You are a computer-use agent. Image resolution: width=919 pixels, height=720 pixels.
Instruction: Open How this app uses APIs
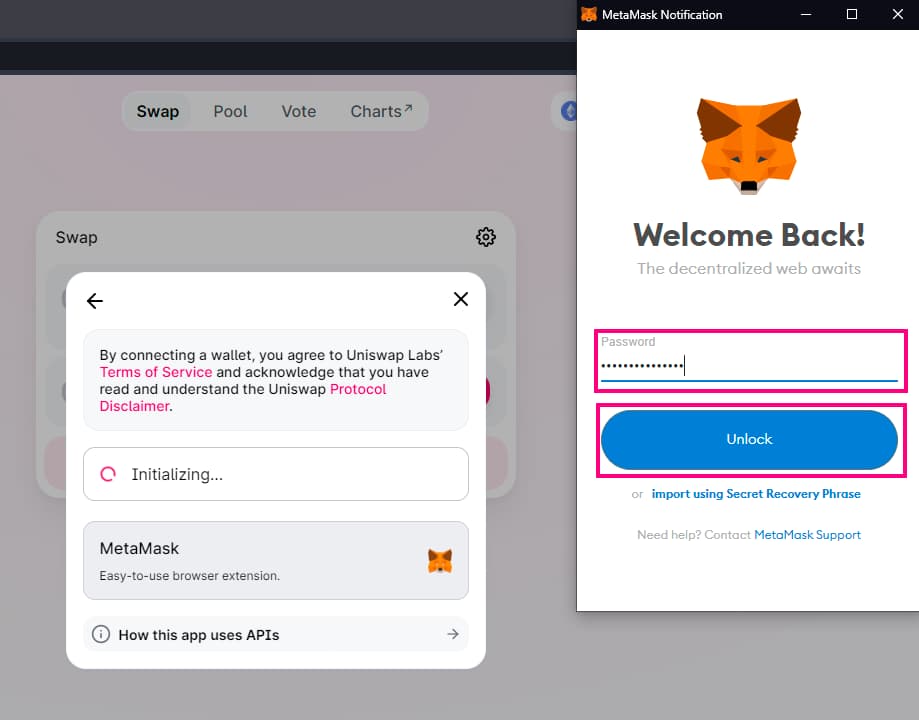pyautogui.click(x=276, y=634)
